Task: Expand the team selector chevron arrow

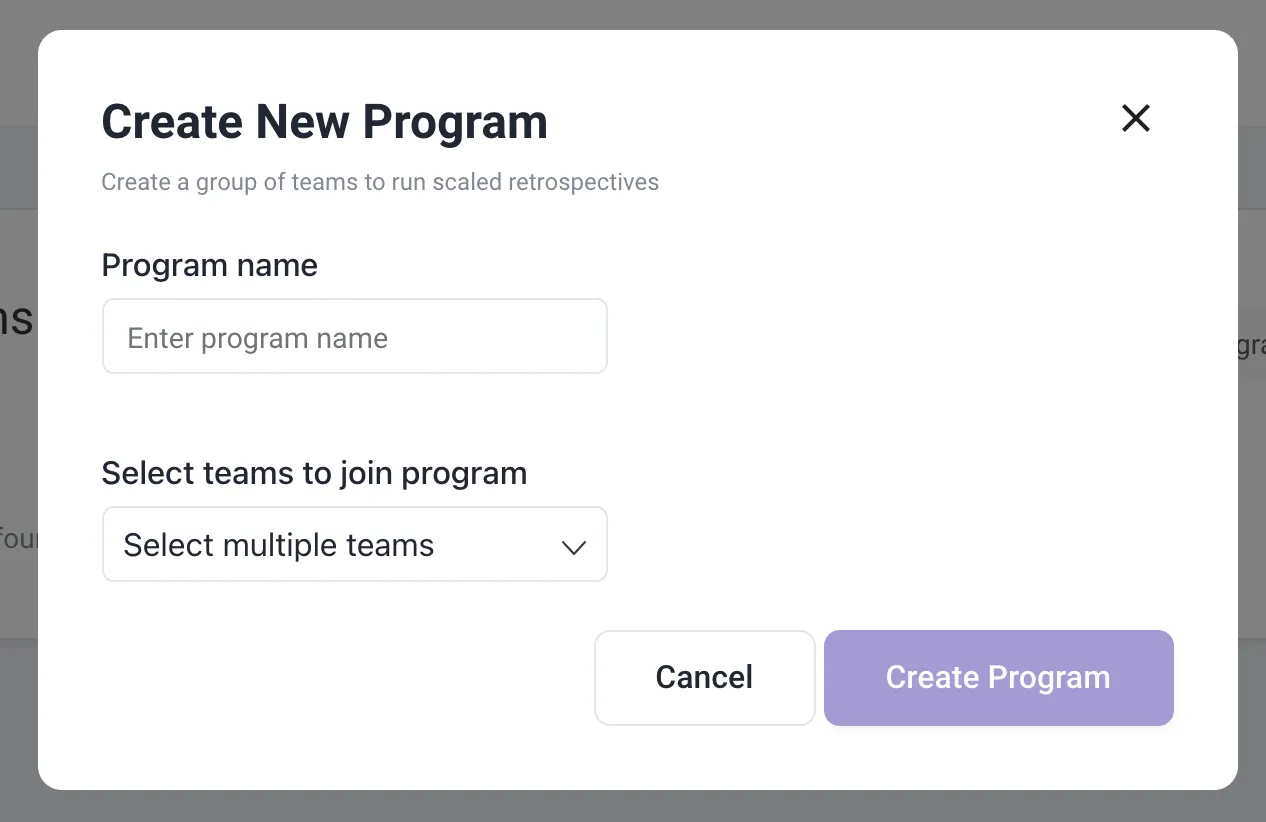Action: click(x=573, y=547)
